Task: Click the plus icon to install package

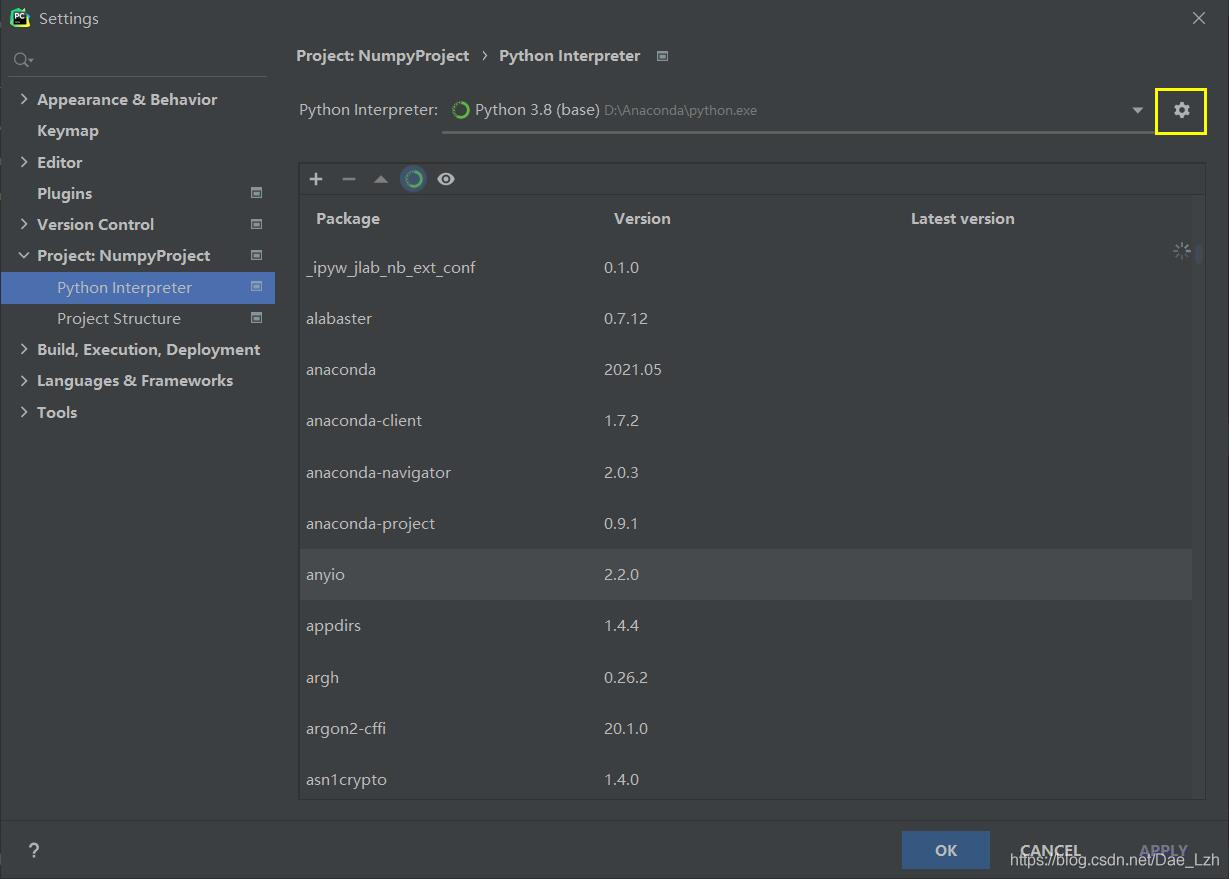Action: click(316, 179)
